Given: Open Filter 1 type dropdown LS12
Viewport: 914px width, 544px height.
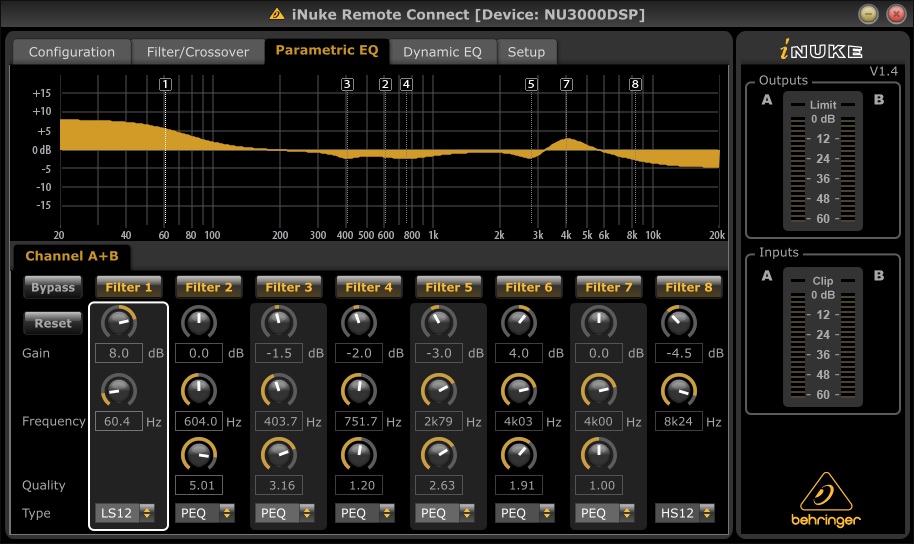Looking at the screenshot, I should (x=125, y=513).
